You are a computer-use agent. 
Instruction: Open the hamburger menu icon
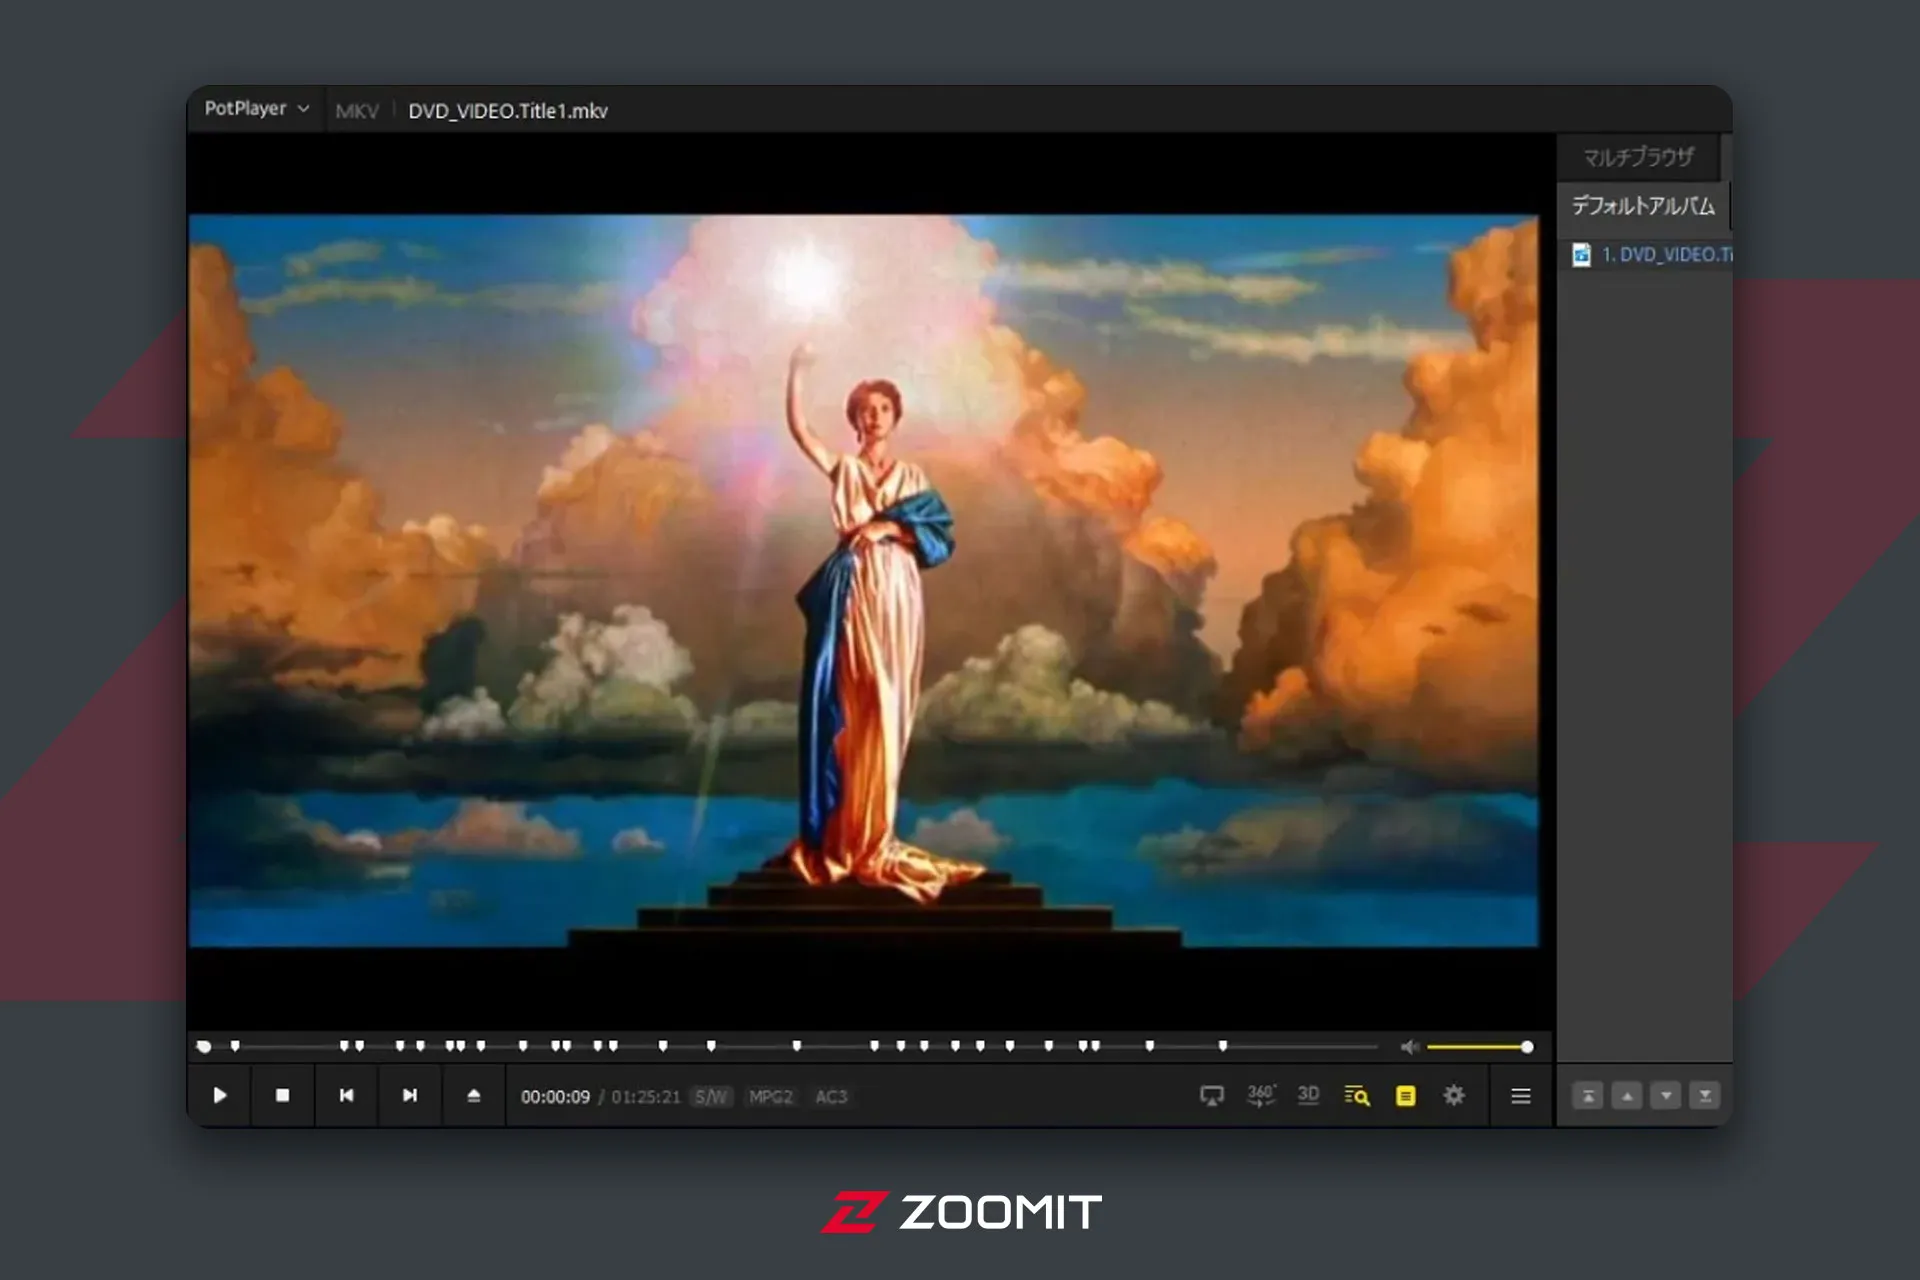point(1520,1096)
